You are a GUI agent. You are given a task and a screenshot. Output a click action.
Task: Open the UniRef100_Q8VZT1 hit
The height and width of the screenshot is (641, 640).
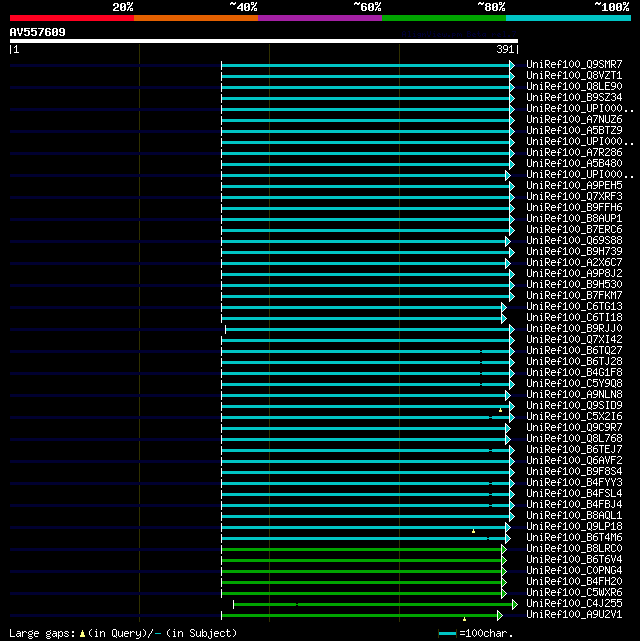574,76
